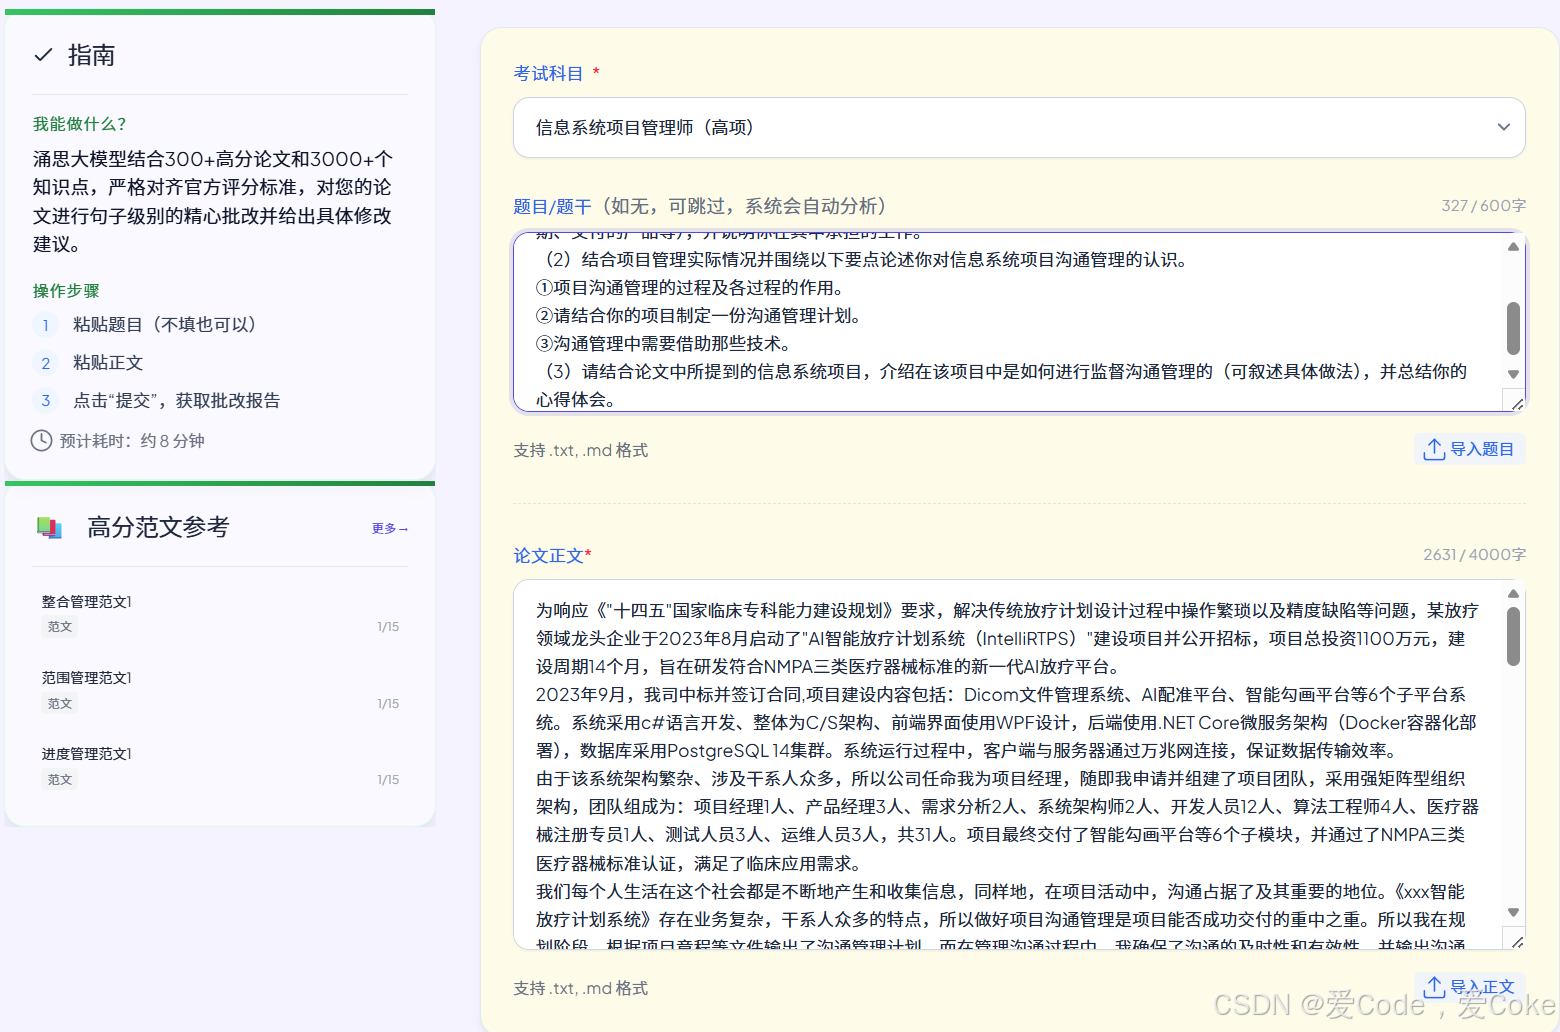Click the 2631/4000字 character counter
Viewport: 1560px width, 1032px height.
[1474, 555]
